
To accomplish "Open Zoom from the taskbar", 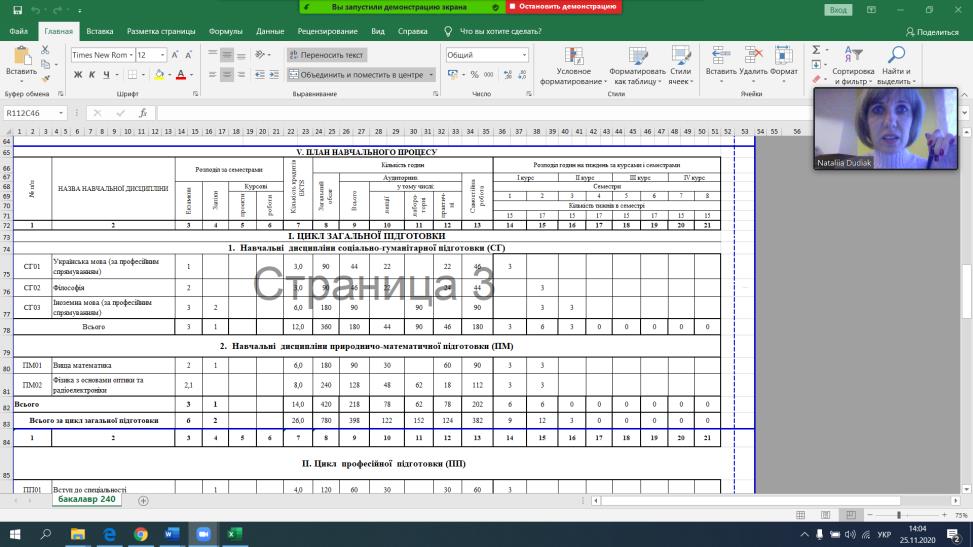I will point(203,534).
